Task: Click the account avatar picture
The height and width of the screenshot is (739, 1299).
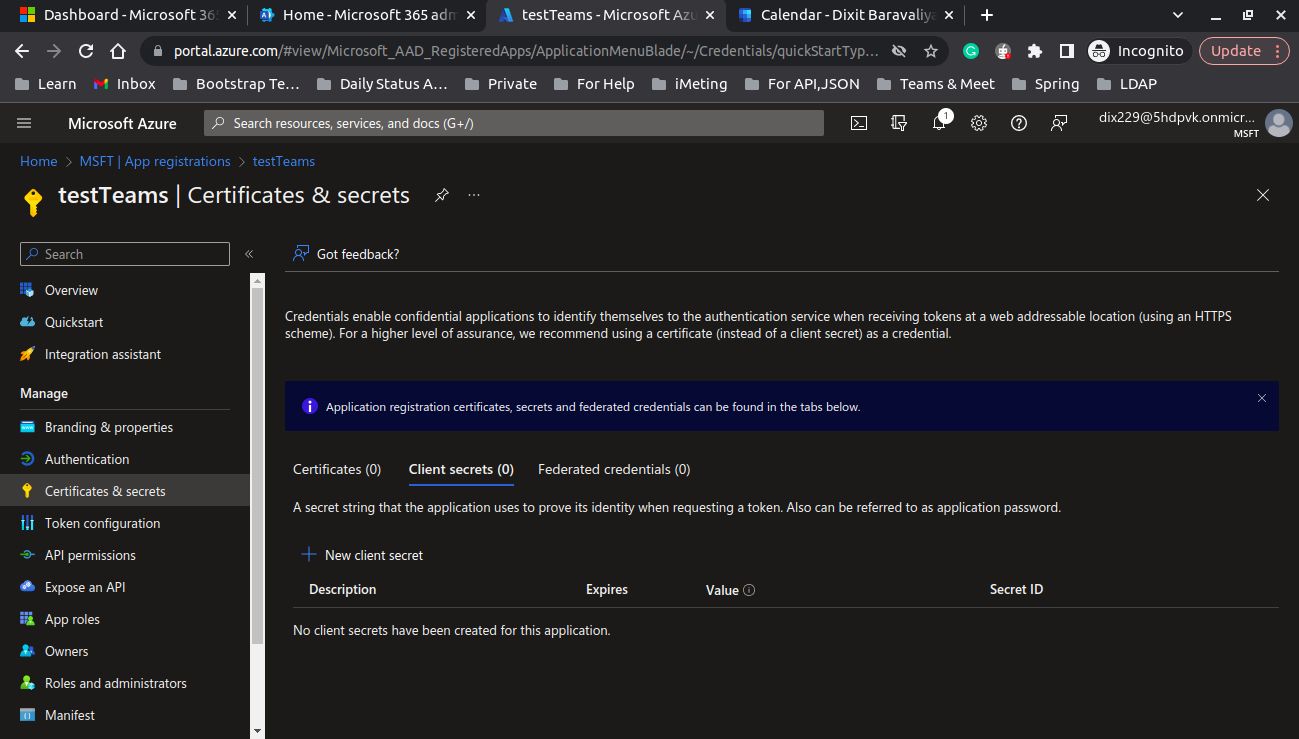Action: point(1278,123)
